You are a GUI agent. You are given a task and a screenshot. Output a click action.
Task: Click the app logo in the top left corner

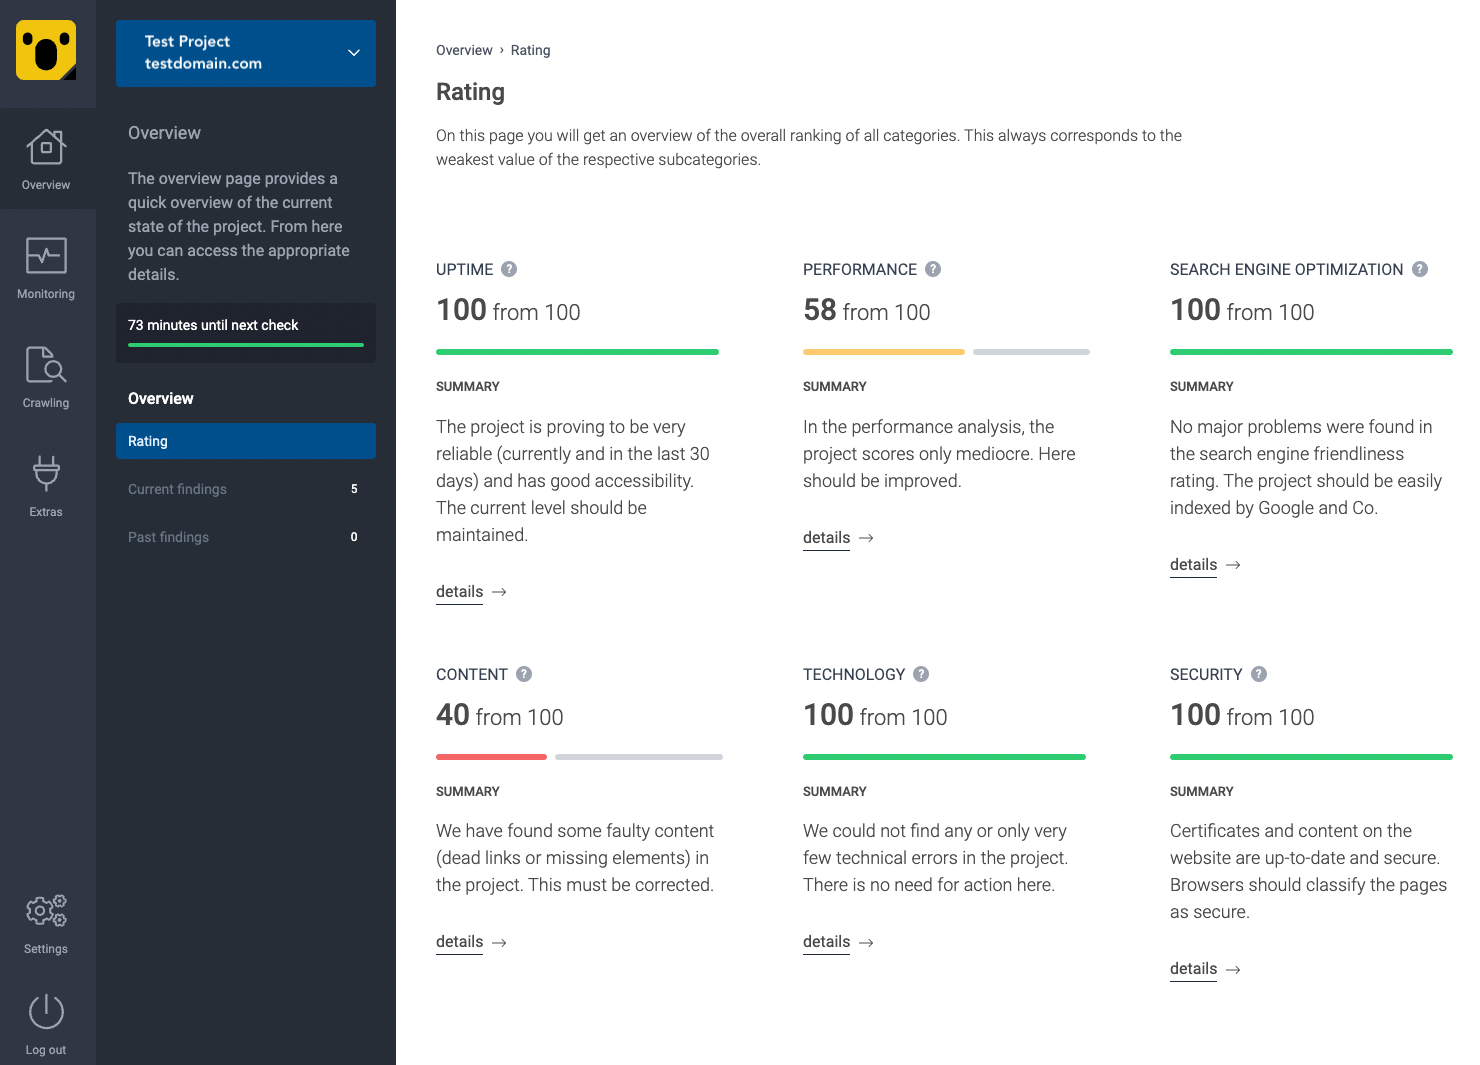[46, 48]
